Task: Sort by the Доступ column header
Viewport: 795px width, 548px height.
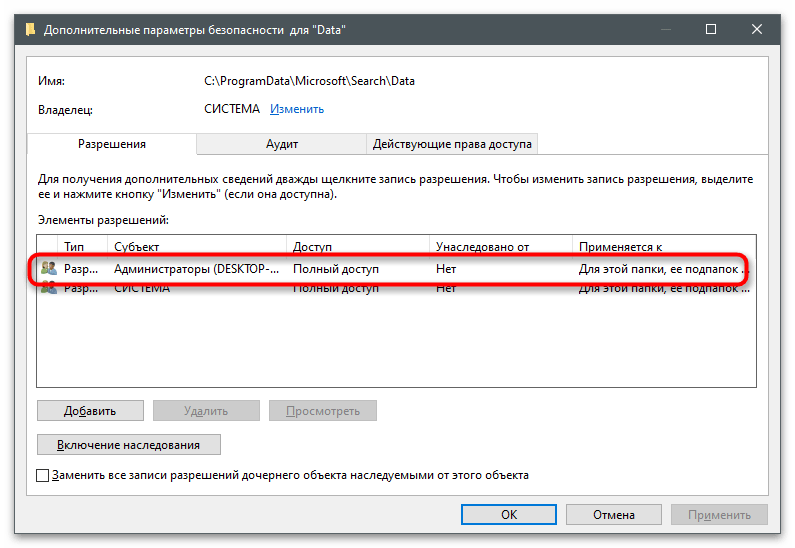Action: click(358, 246)
